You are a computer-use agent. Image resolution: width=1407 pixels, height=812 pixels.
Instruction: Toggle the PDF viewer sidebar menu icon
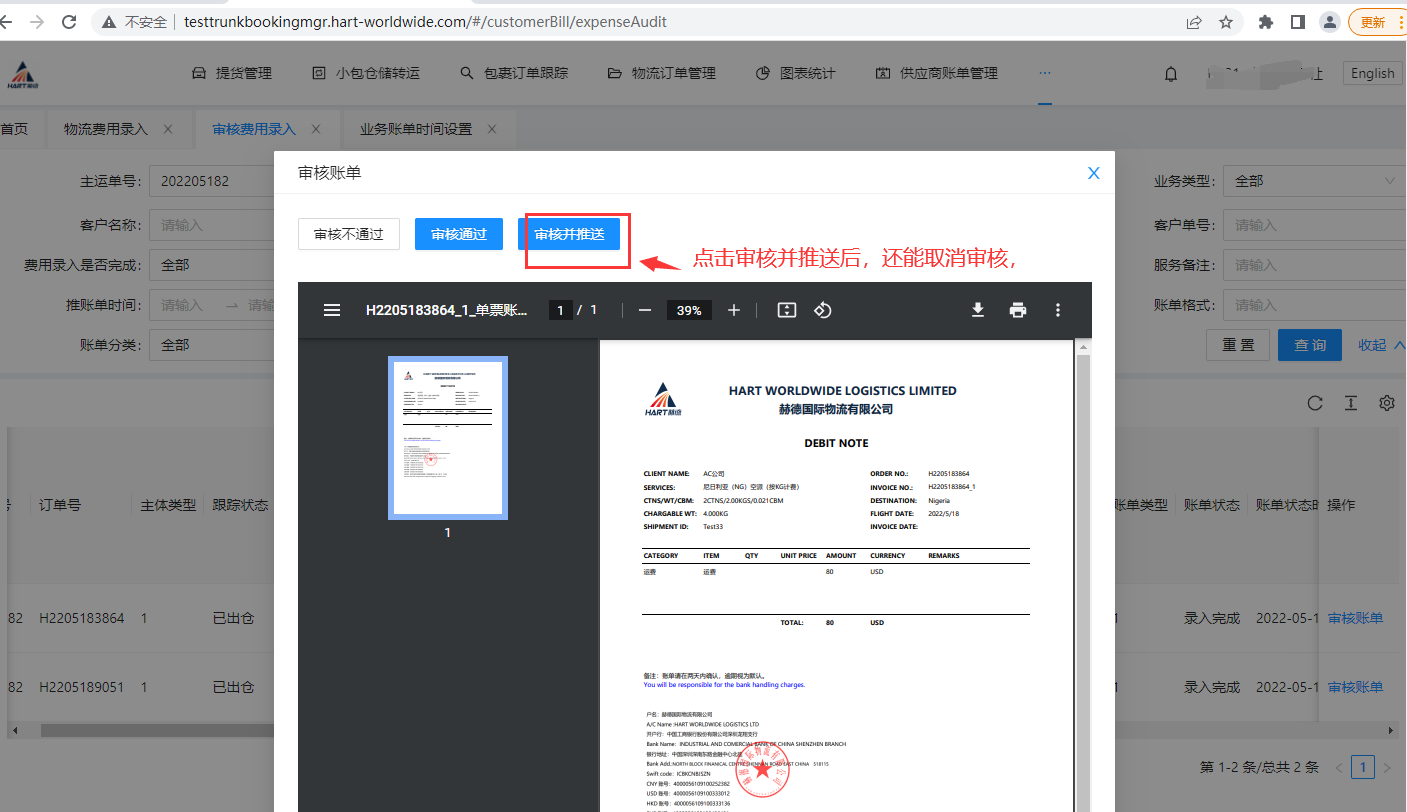tap(332, 311)
